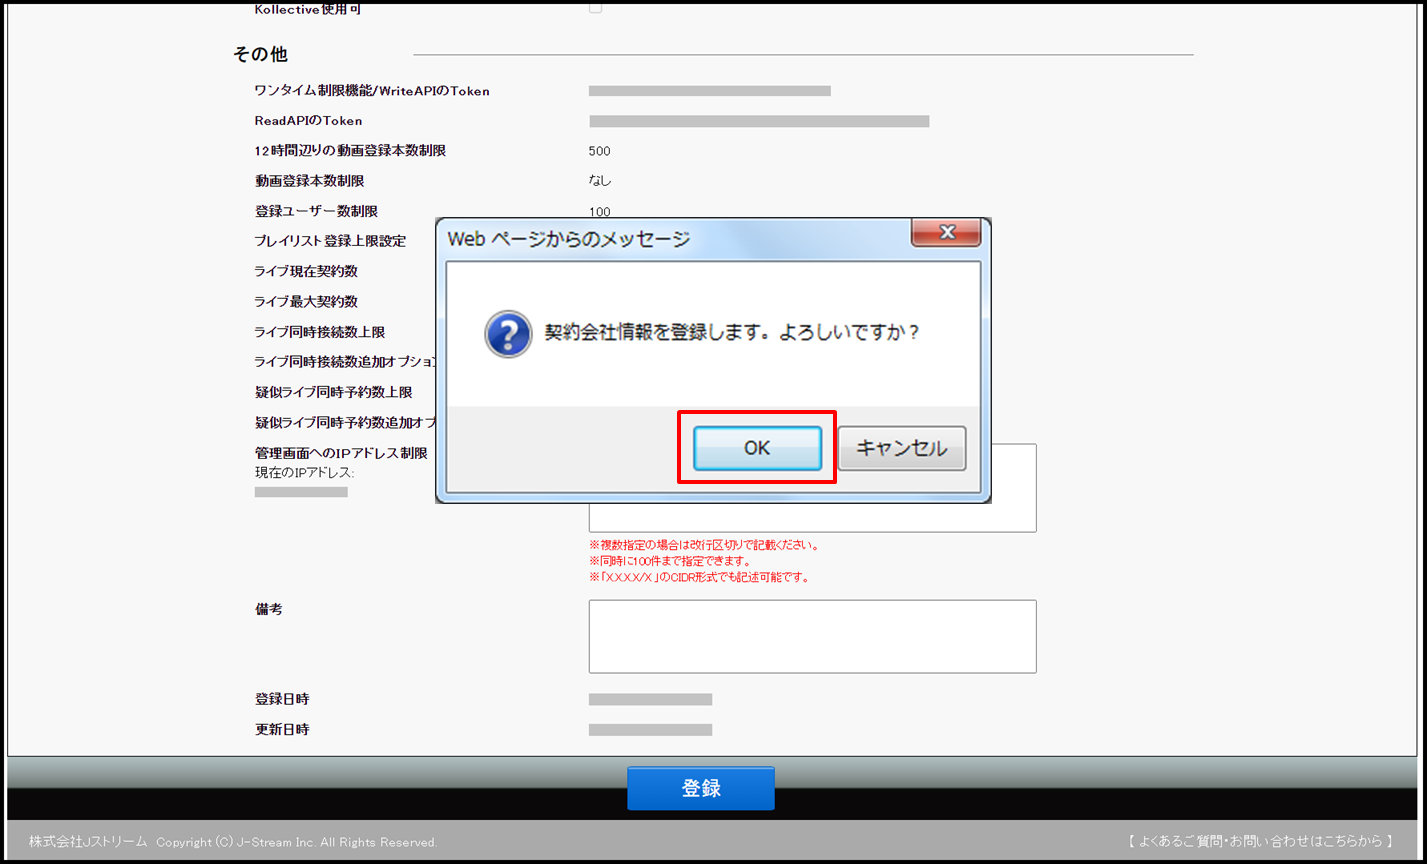Click the blue question mark icon
The image size is (1427, 864).
508,333
